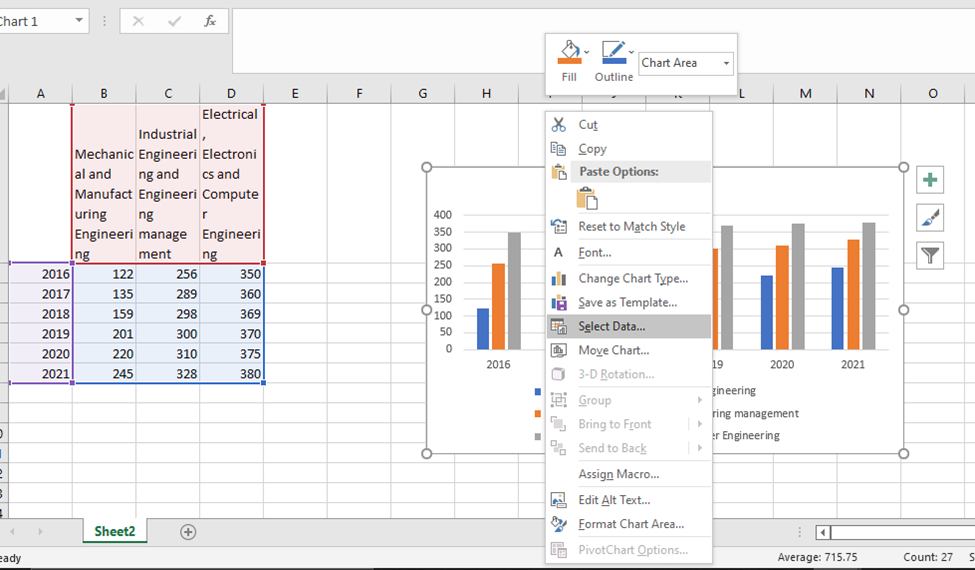Click the top-right chart resize handle
The image size is (975, 570).
[903, 167]
